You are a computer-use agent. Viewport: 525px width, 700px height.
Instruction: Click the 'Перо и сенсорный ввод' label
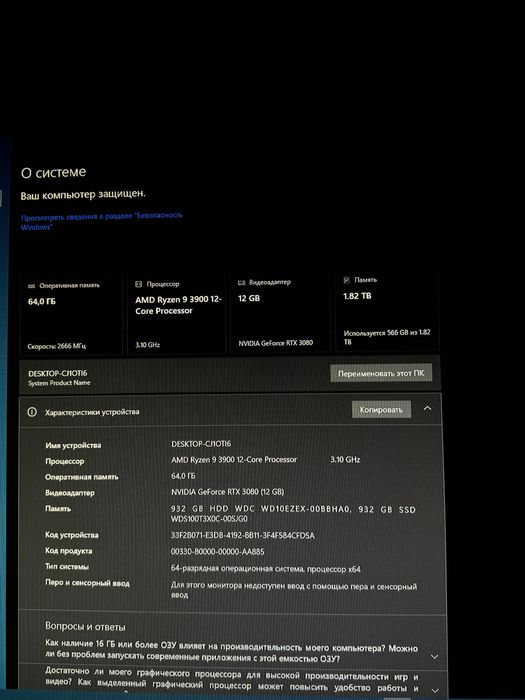coord(87,583)
